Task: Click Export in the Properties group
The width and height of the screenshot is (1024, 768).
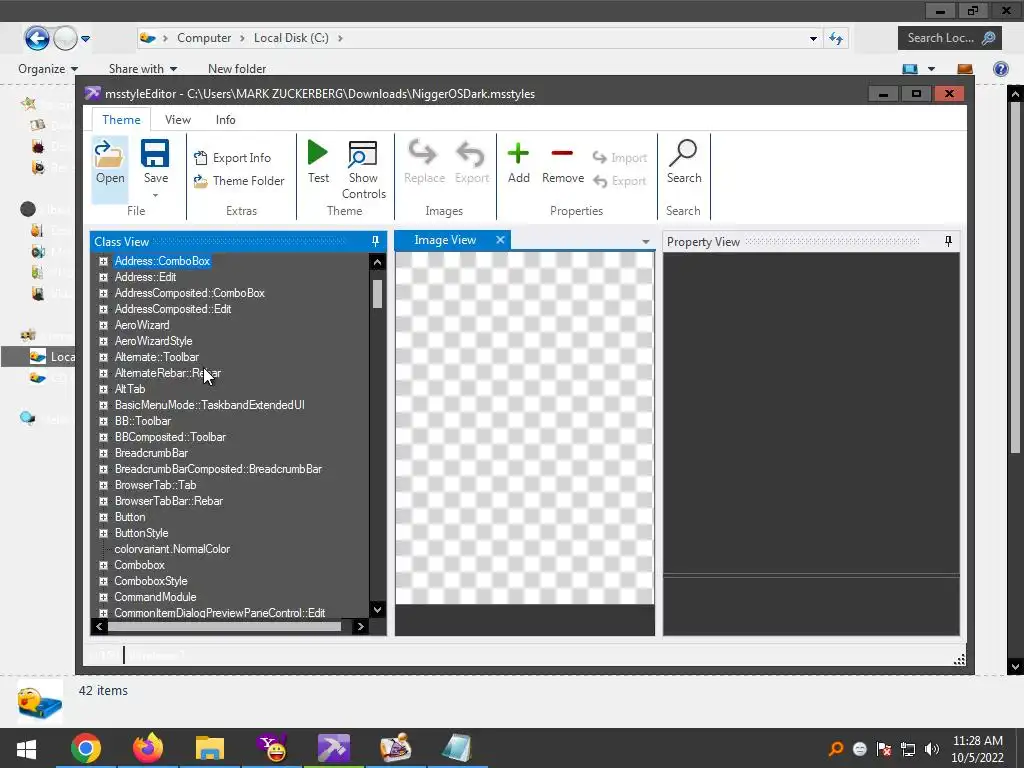Action: point(620,181)
